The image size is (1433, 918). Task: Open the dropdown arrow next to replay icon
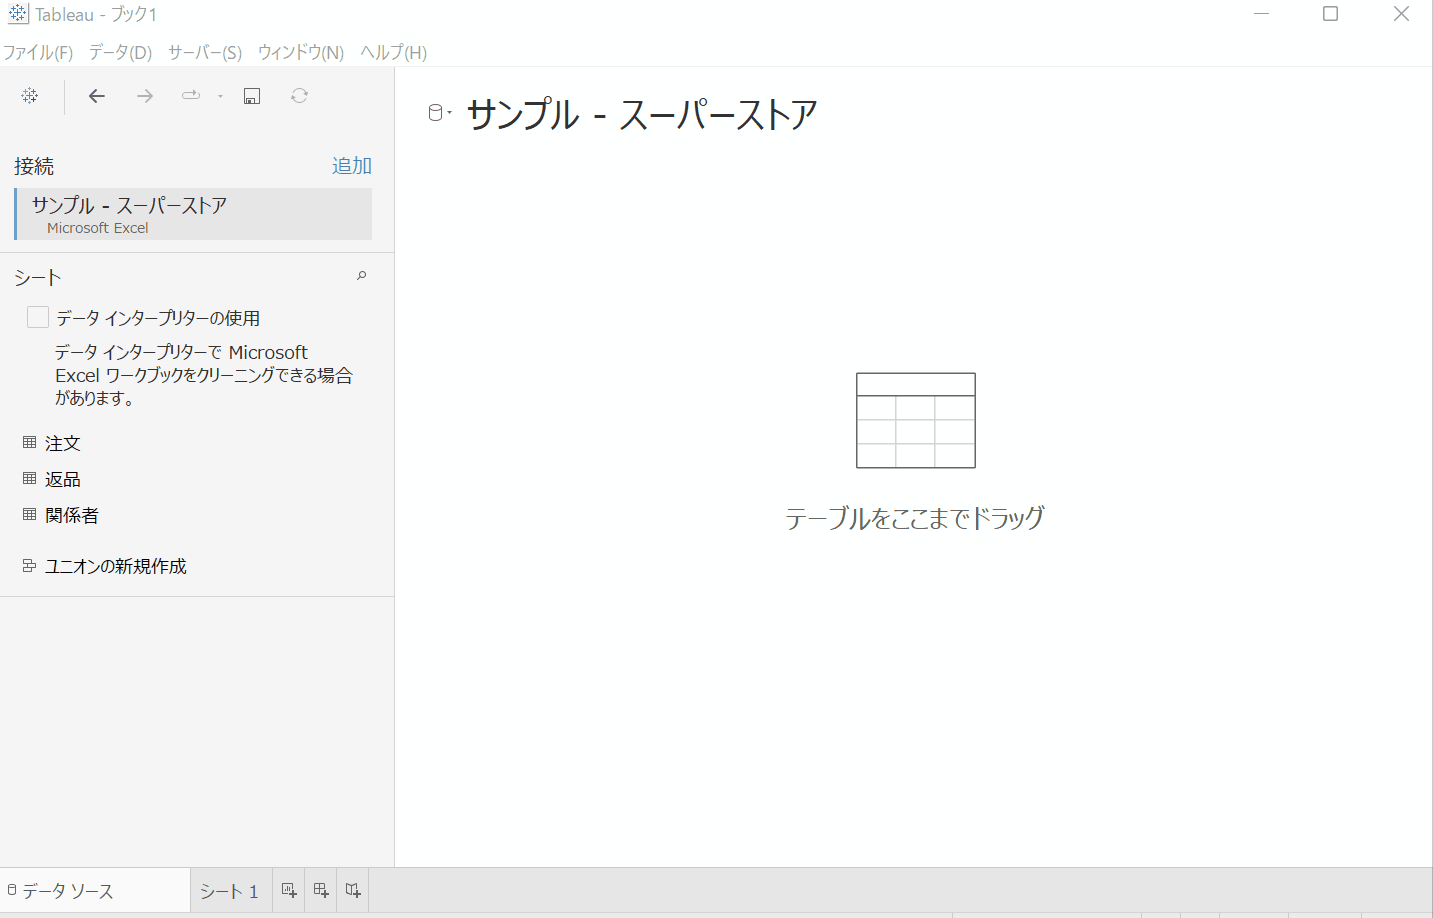220,97
